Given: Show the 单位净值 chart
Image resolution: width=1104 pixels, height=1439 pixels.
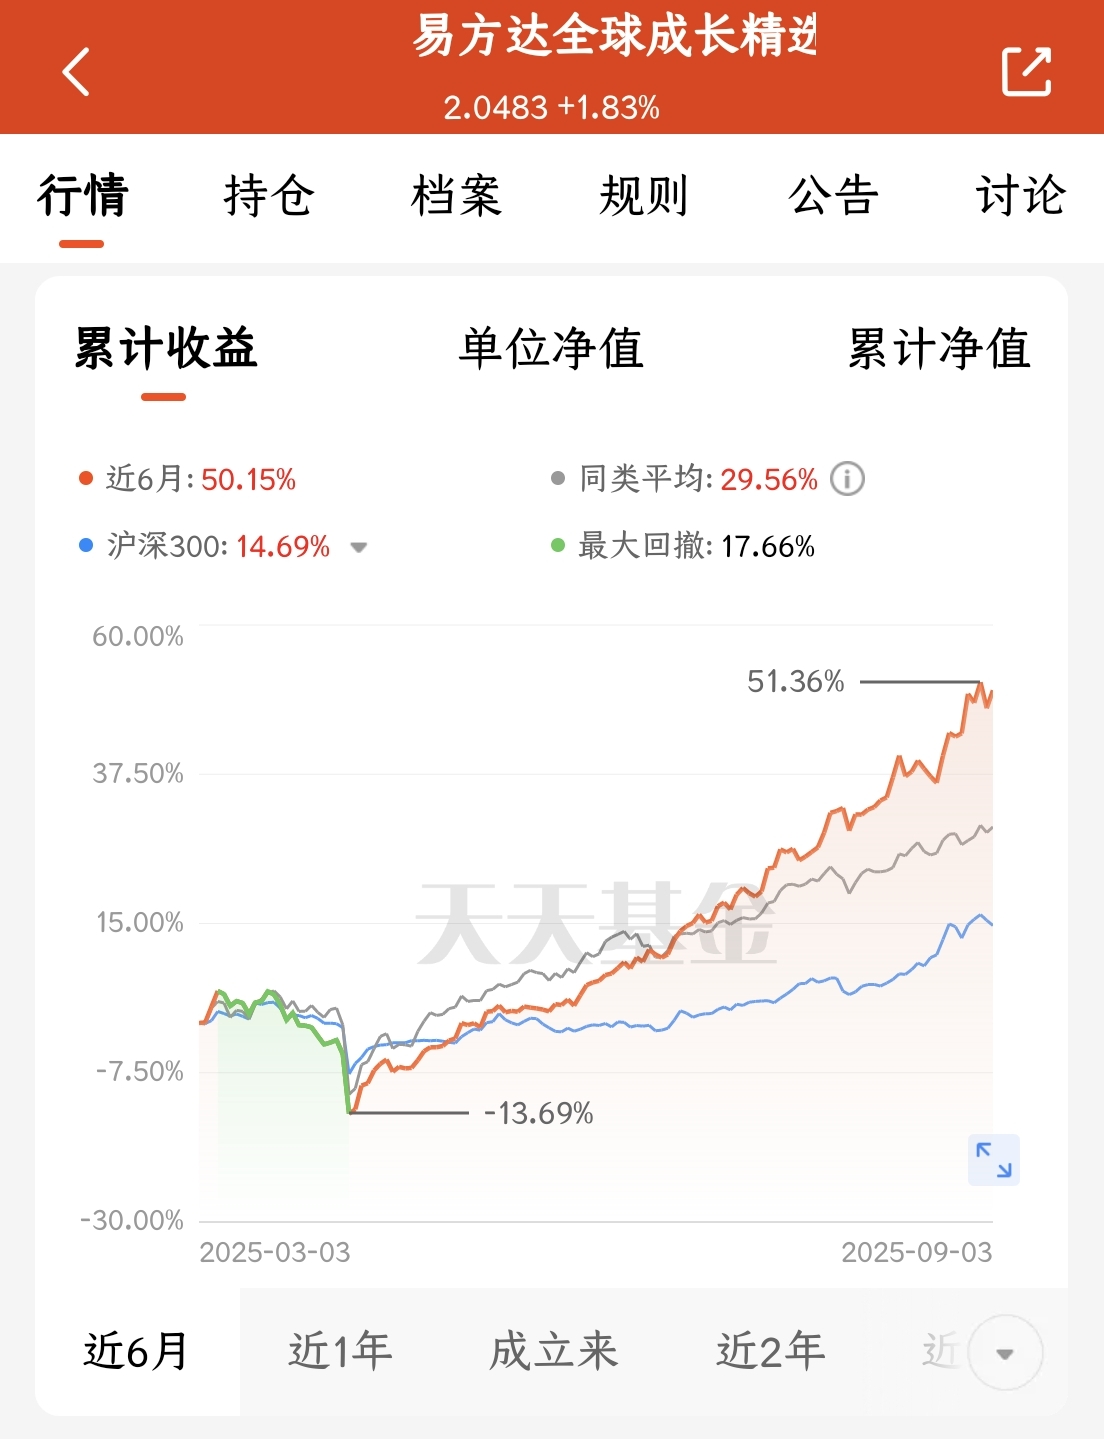Looking at the screenshot, I should click(x=551, y=348).
